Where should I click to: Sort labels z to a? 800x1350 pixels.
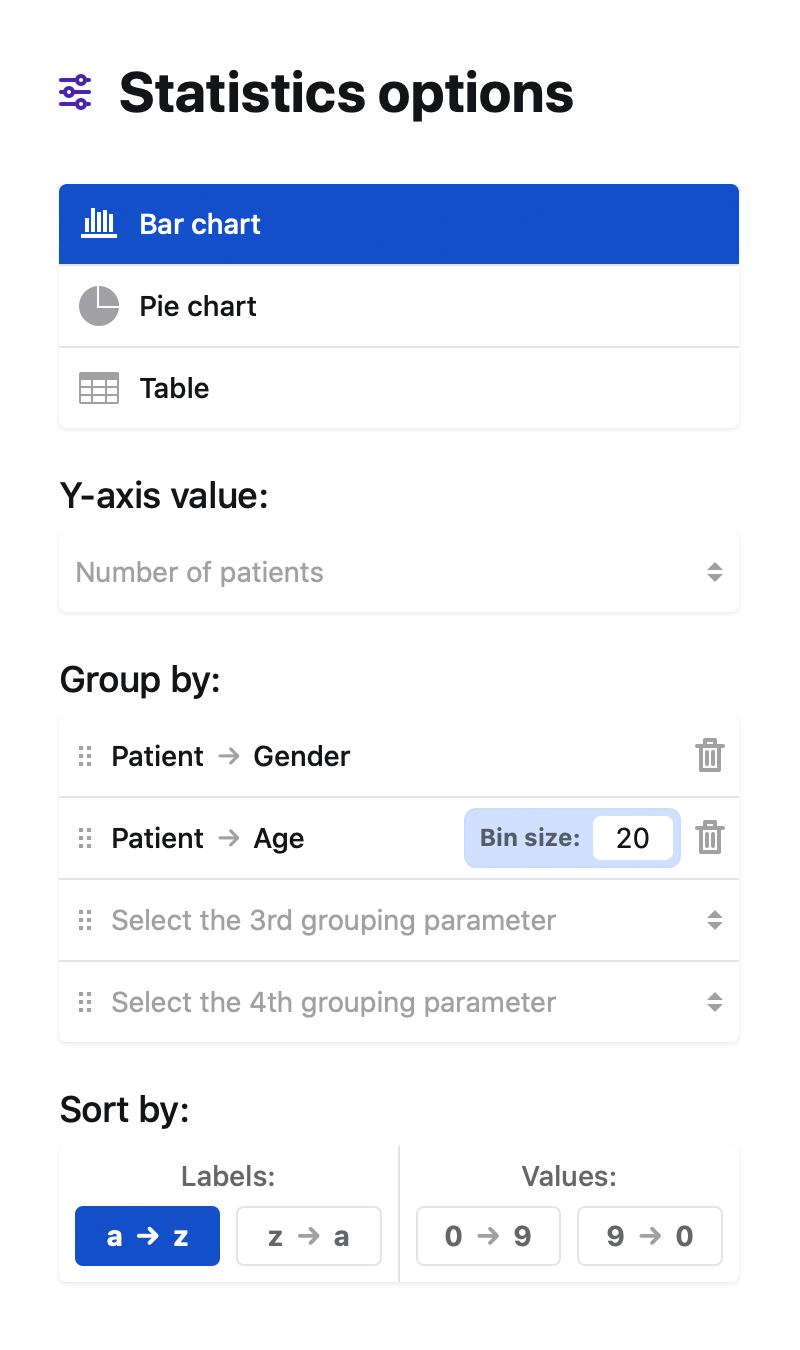tap(309, 1237)
